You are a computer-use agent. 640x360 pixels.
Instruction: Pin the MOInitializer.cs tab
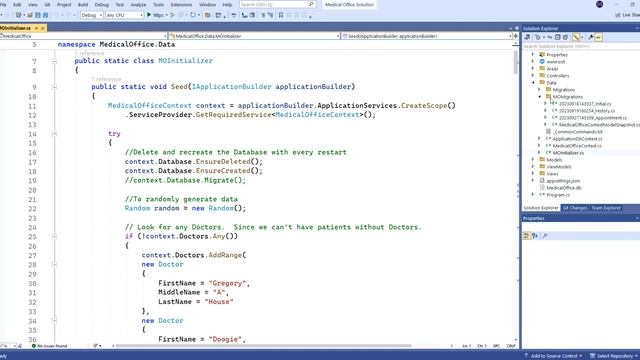click(36, 28)
